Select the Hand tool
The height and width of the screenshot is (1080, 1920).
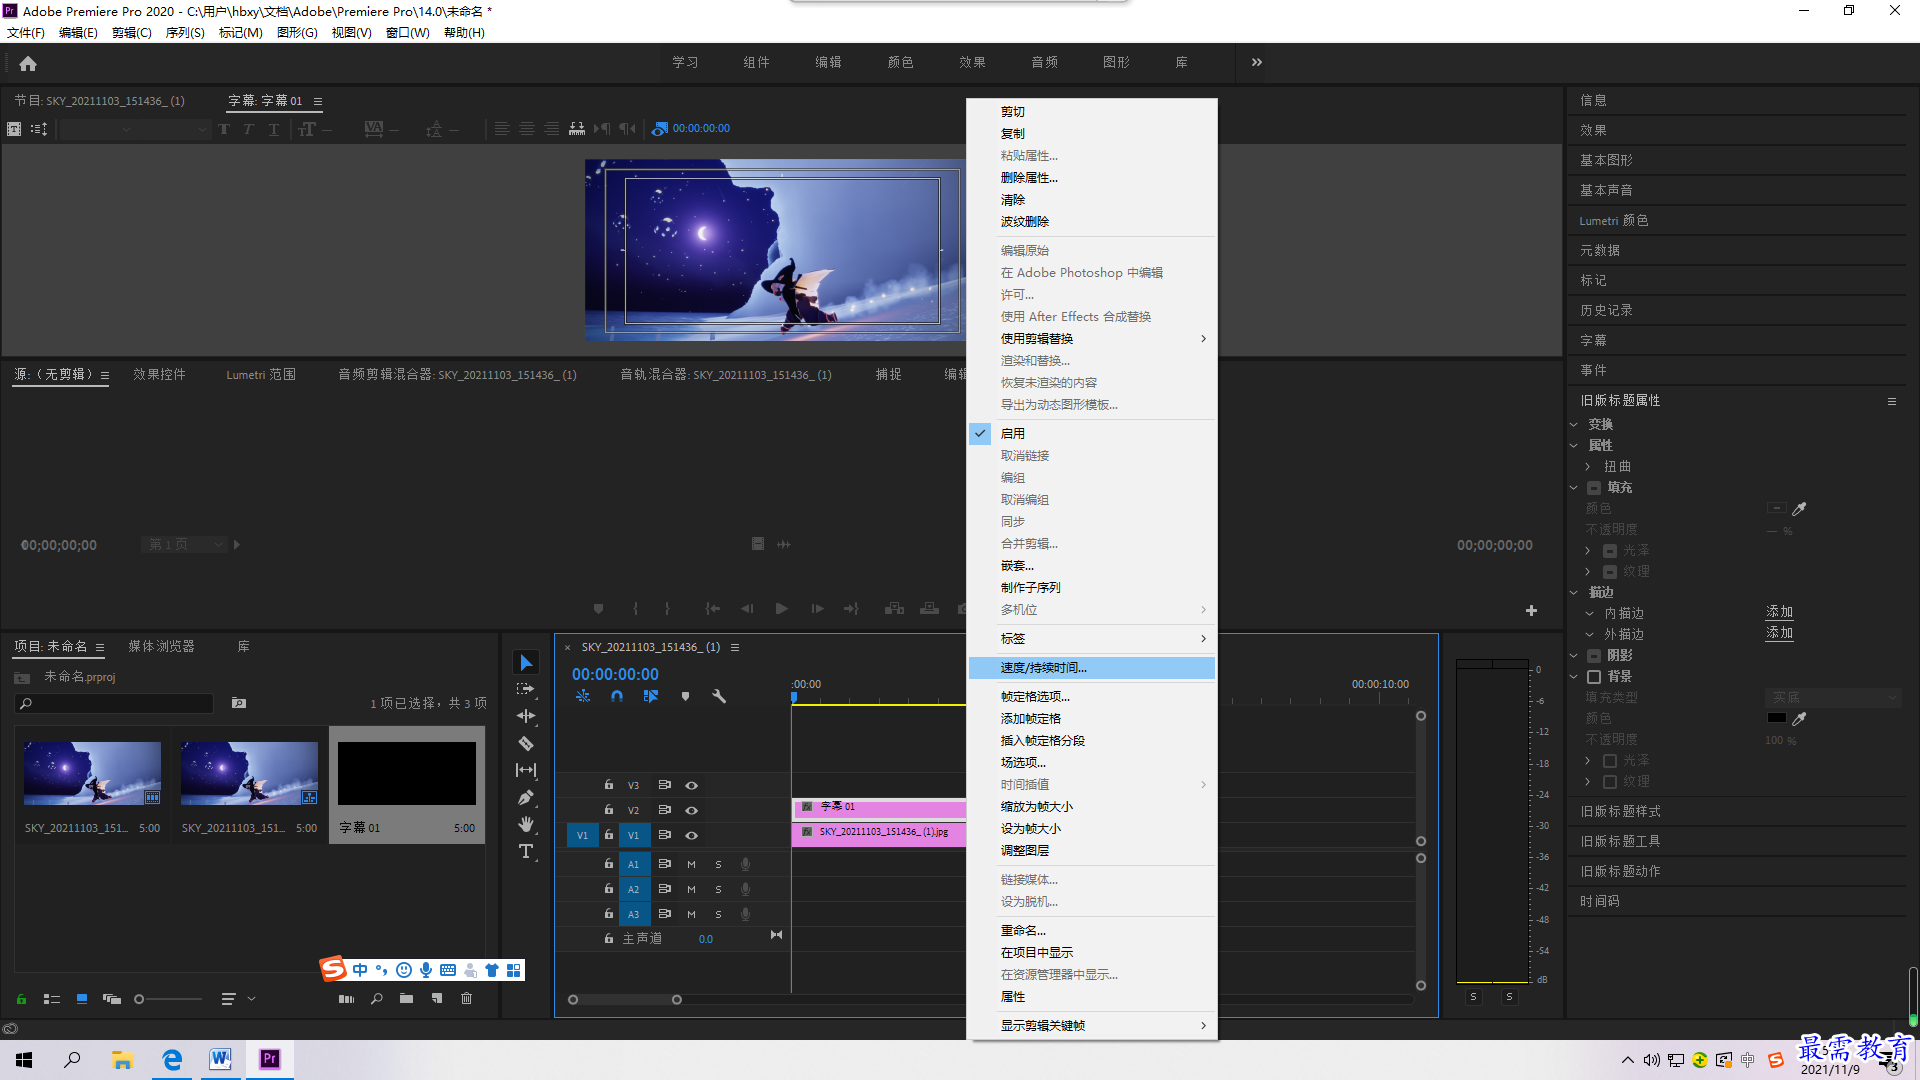(x=526, y=824)
